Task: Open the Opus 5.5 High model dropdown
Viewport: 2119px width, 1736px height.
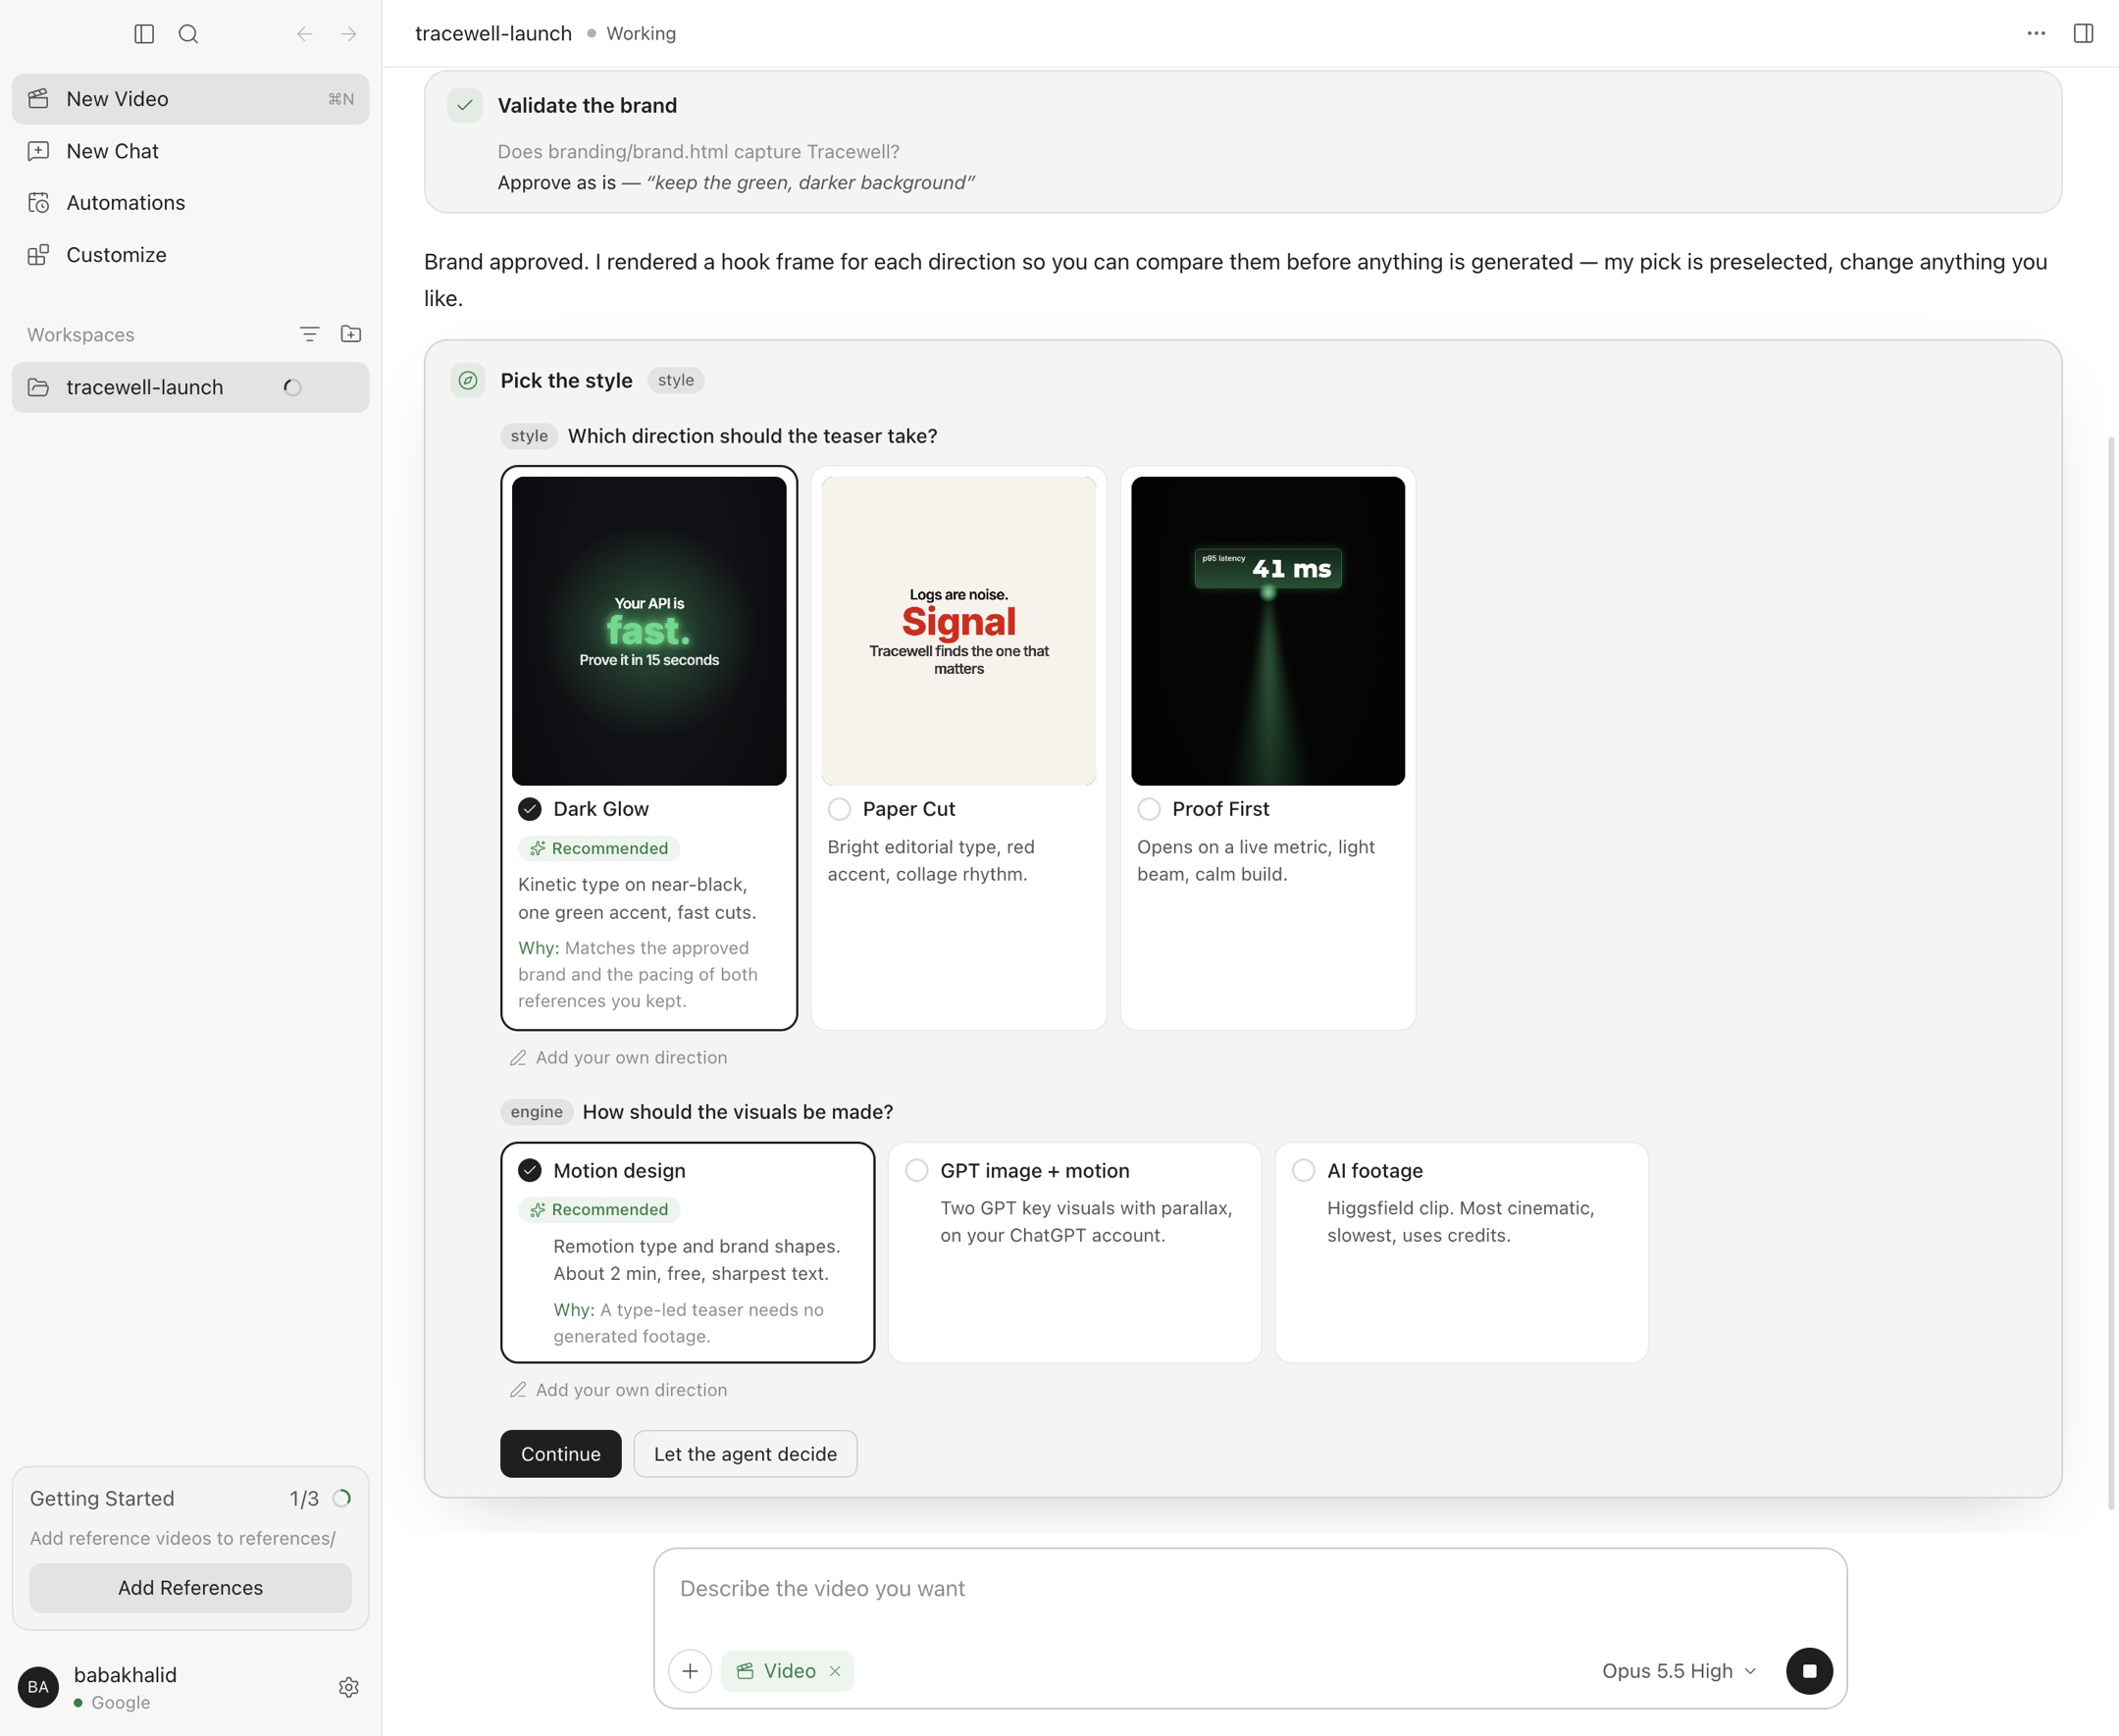Action: point(1679,1671)
